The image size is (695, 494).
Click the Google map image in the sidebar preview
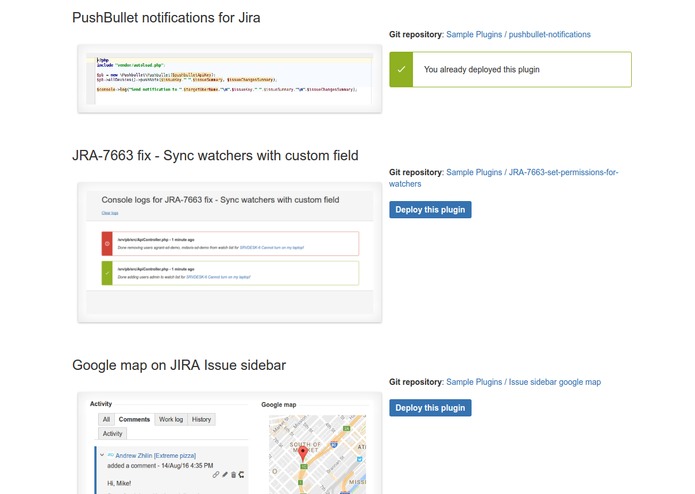click(317, 454)
